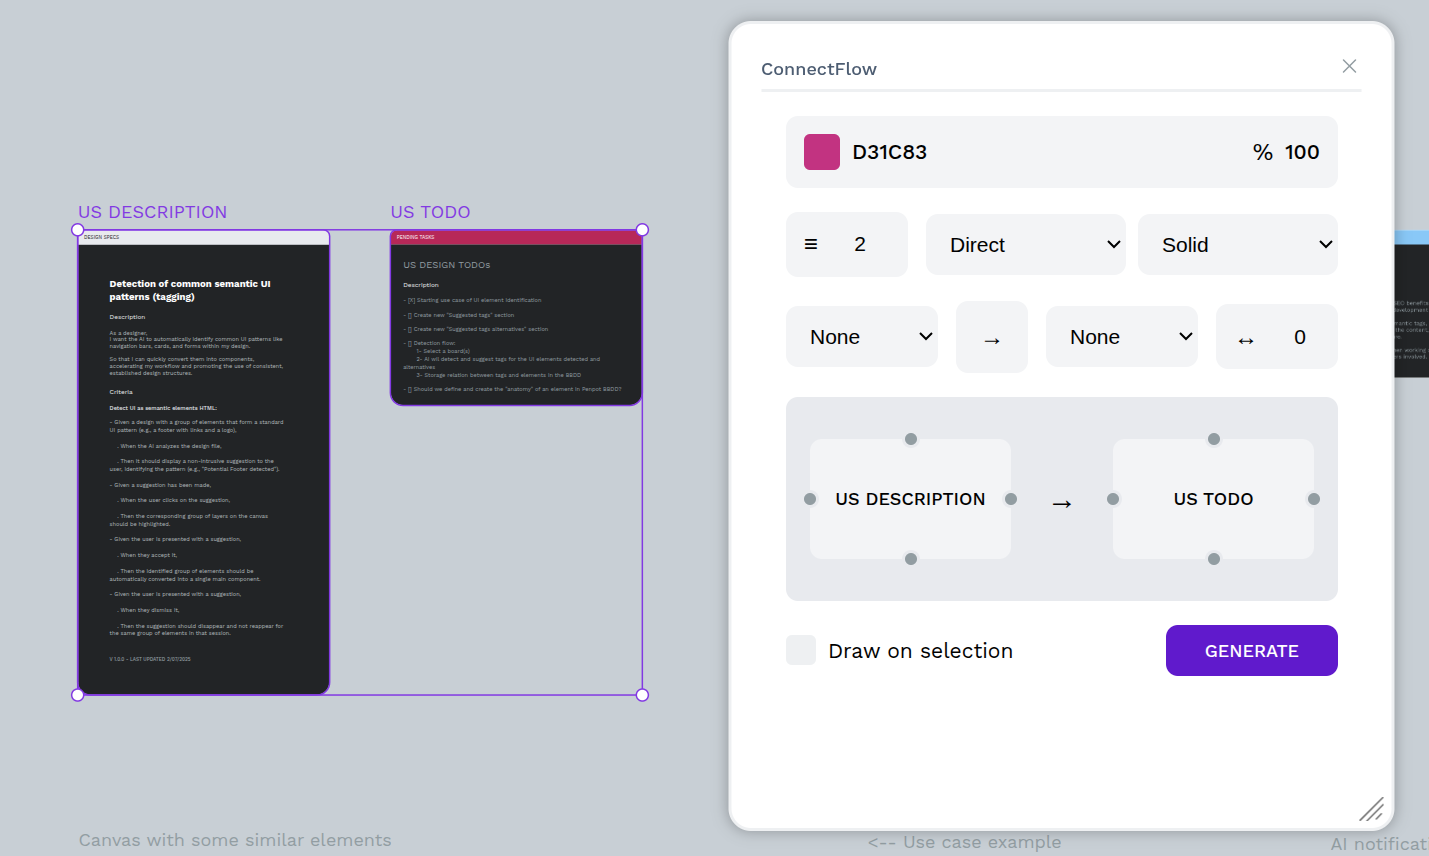Click the horizontal offset double-arrow icon
1429x856 pixels.
(1246, 340)
